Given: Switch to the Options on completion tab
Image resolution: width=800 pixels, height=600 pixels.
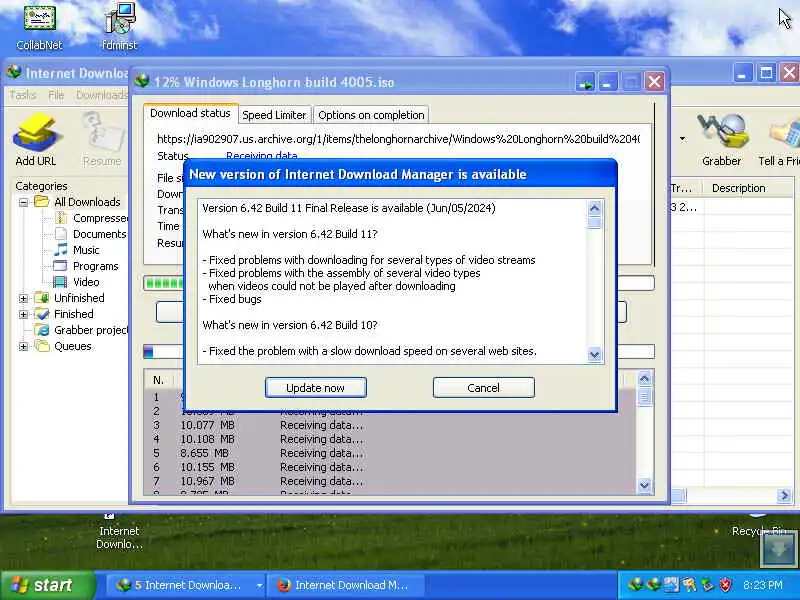Looking at the screenshot, I should [371, 115].
